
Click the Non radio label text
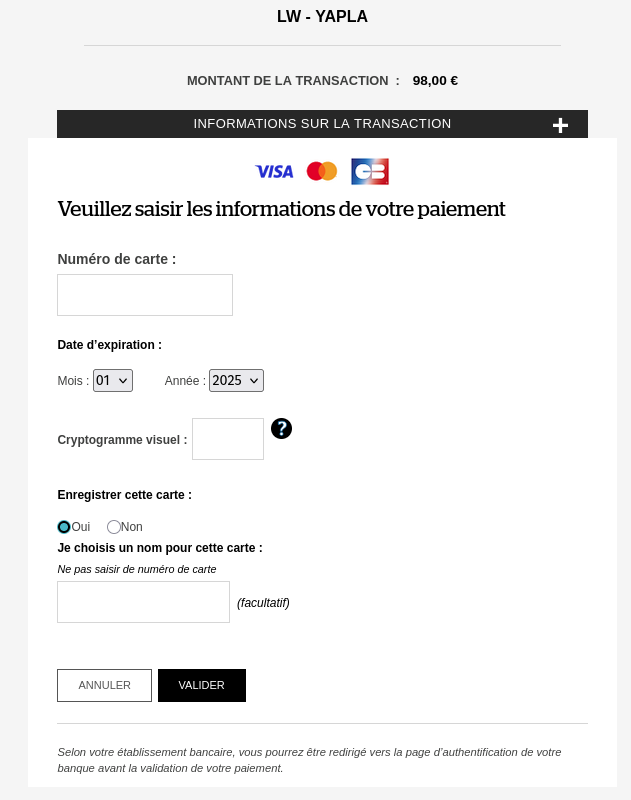click(x=132, y=527)
